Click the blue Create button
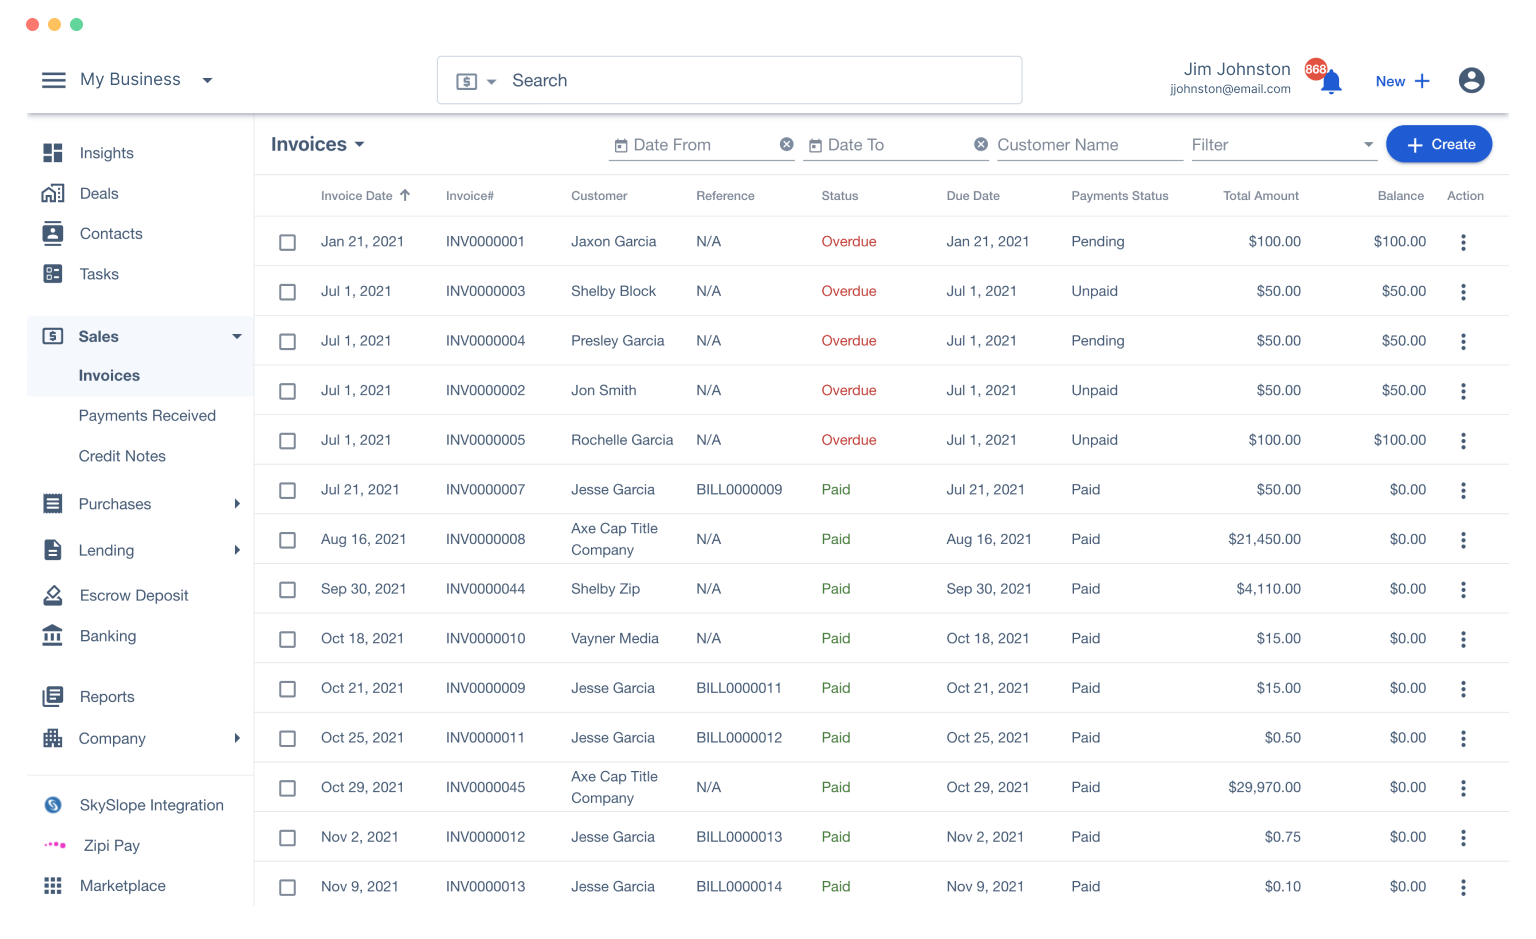1536x939 pixels. click(x=1438, y=145)
